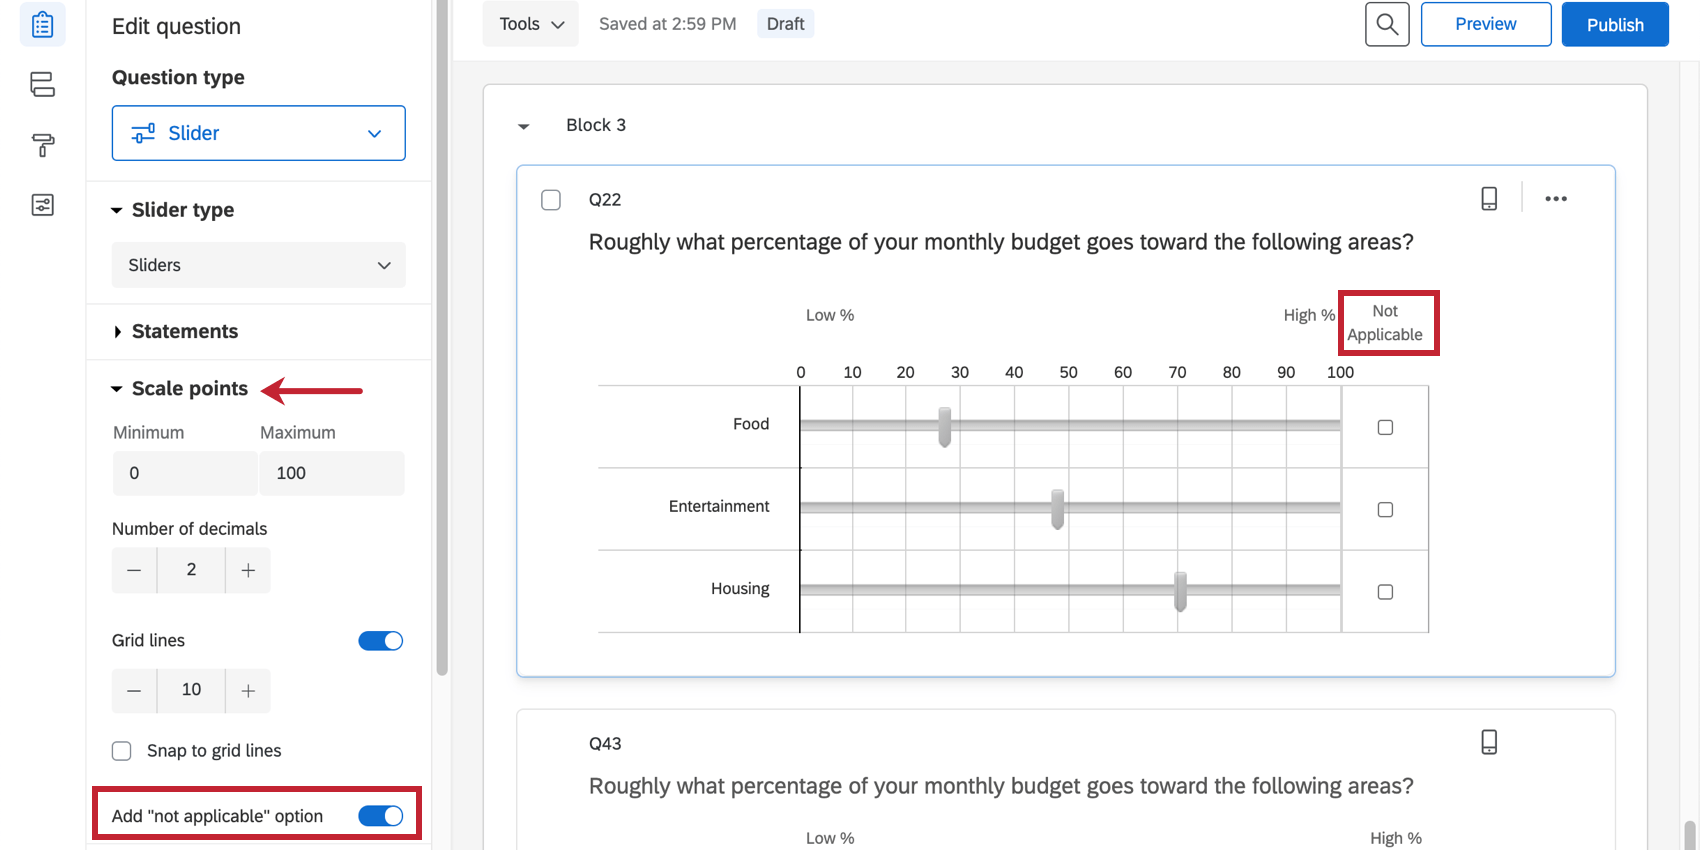
Task: Open the Survey flow sidebar icon
Action: coord(42,85)
